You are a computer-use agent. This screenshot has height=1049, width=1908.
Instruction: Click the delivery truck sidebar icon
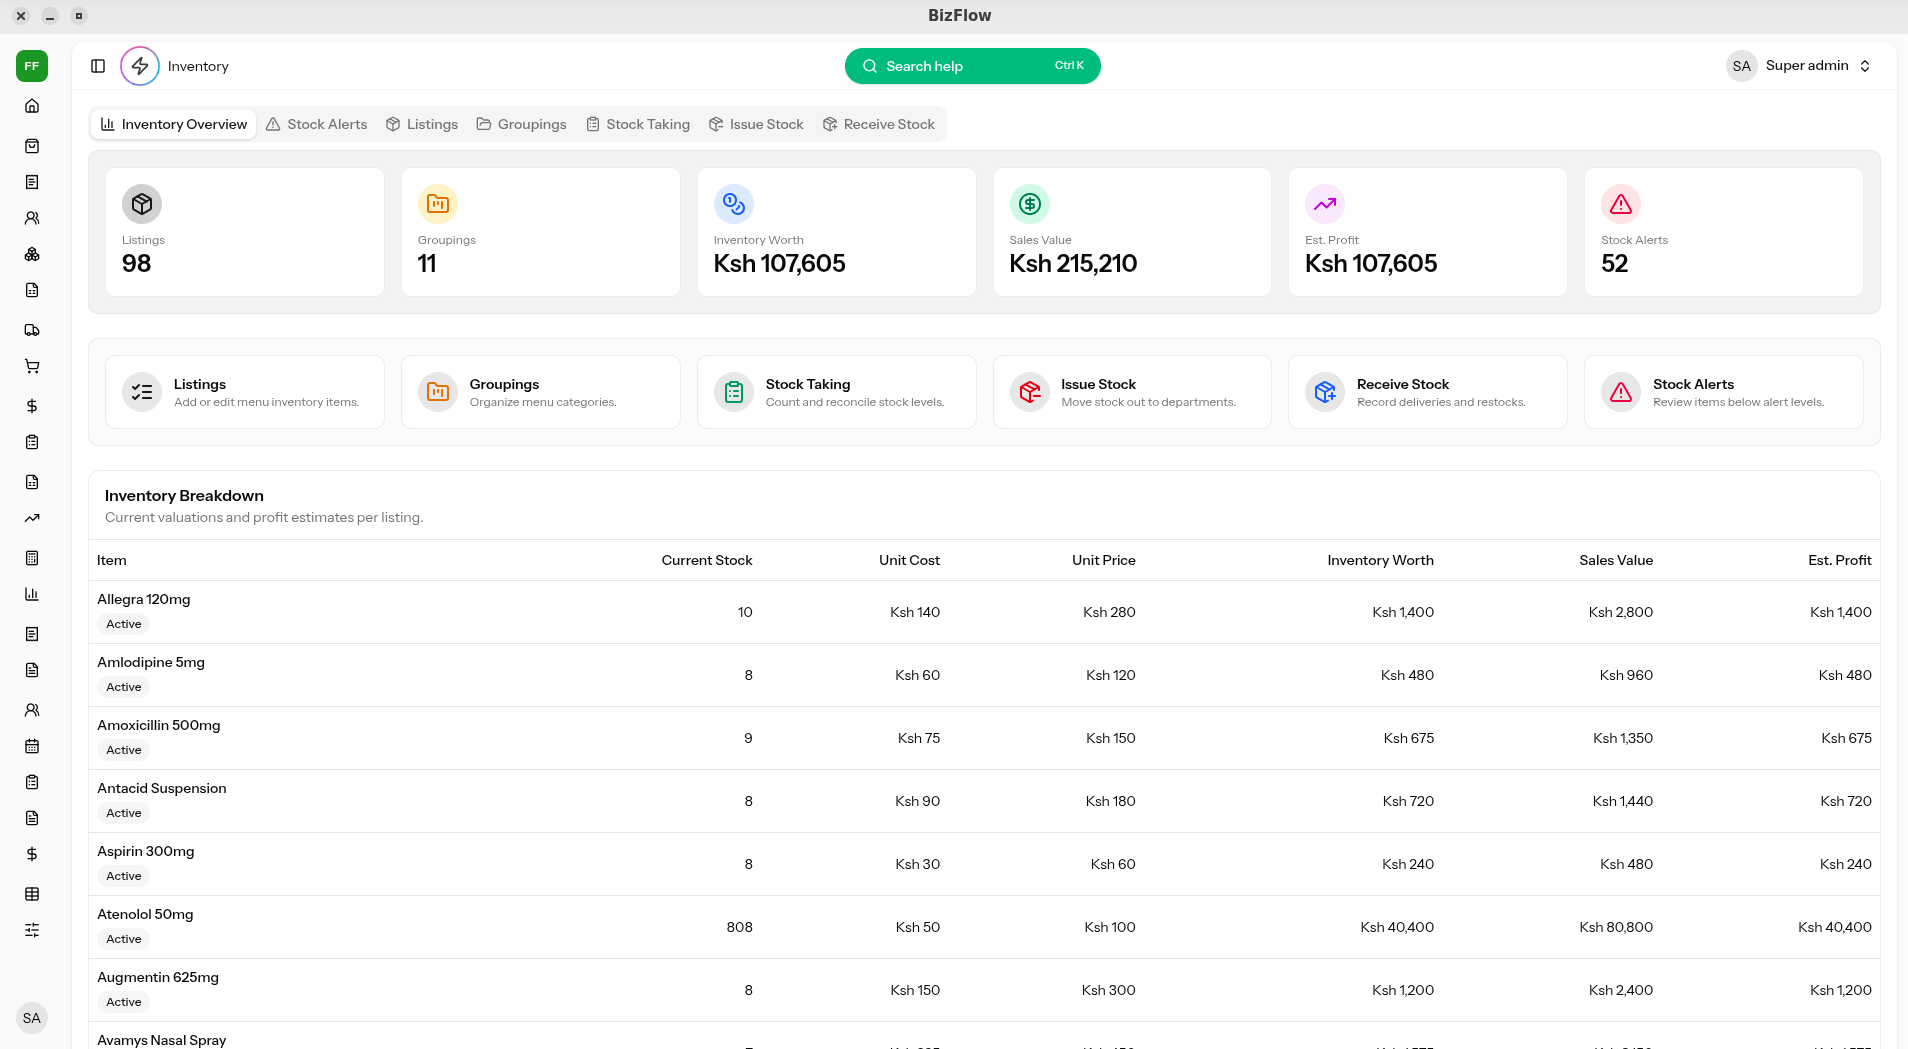(x=32, y=330)
